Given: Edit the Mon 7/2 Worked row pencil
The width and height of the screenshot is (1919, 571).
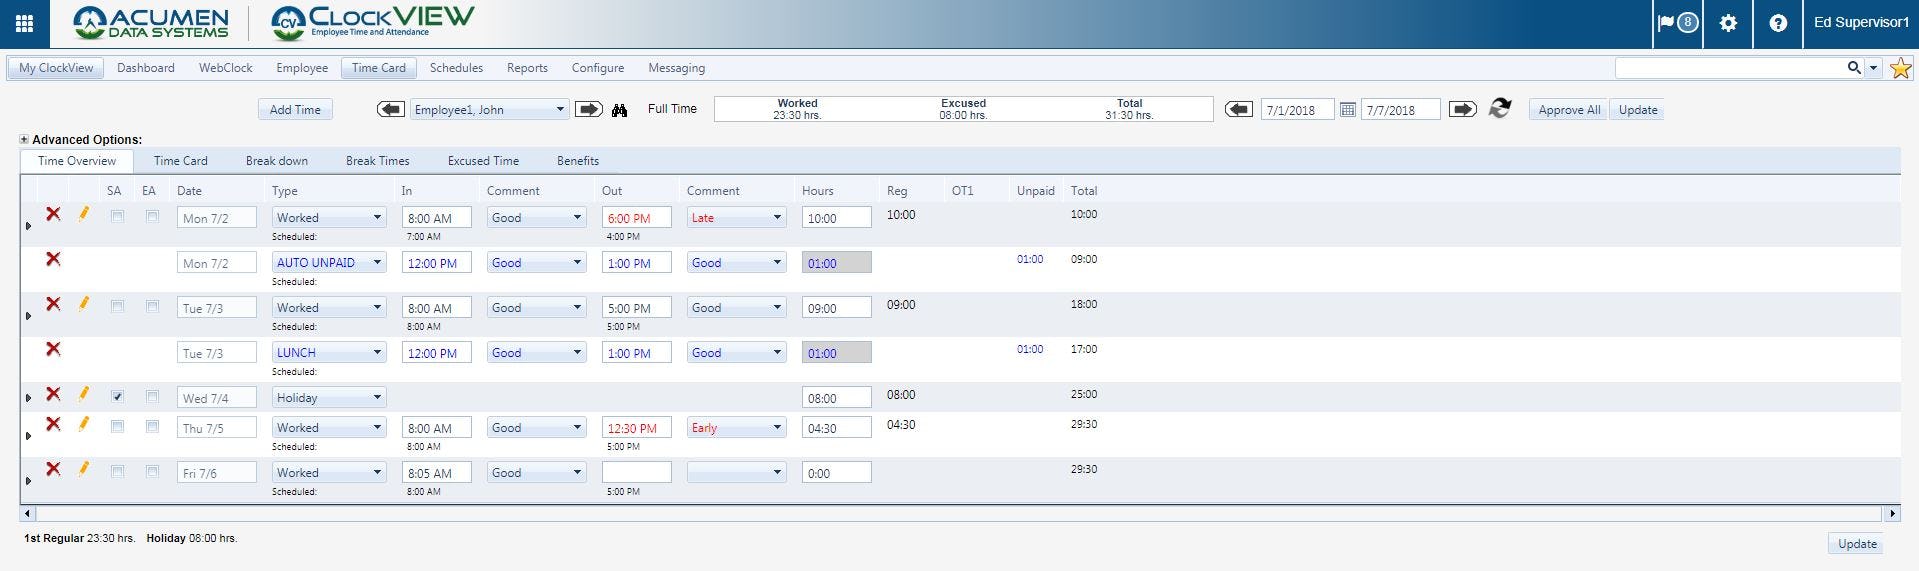Looking at the screenshot, I should 84,214.
